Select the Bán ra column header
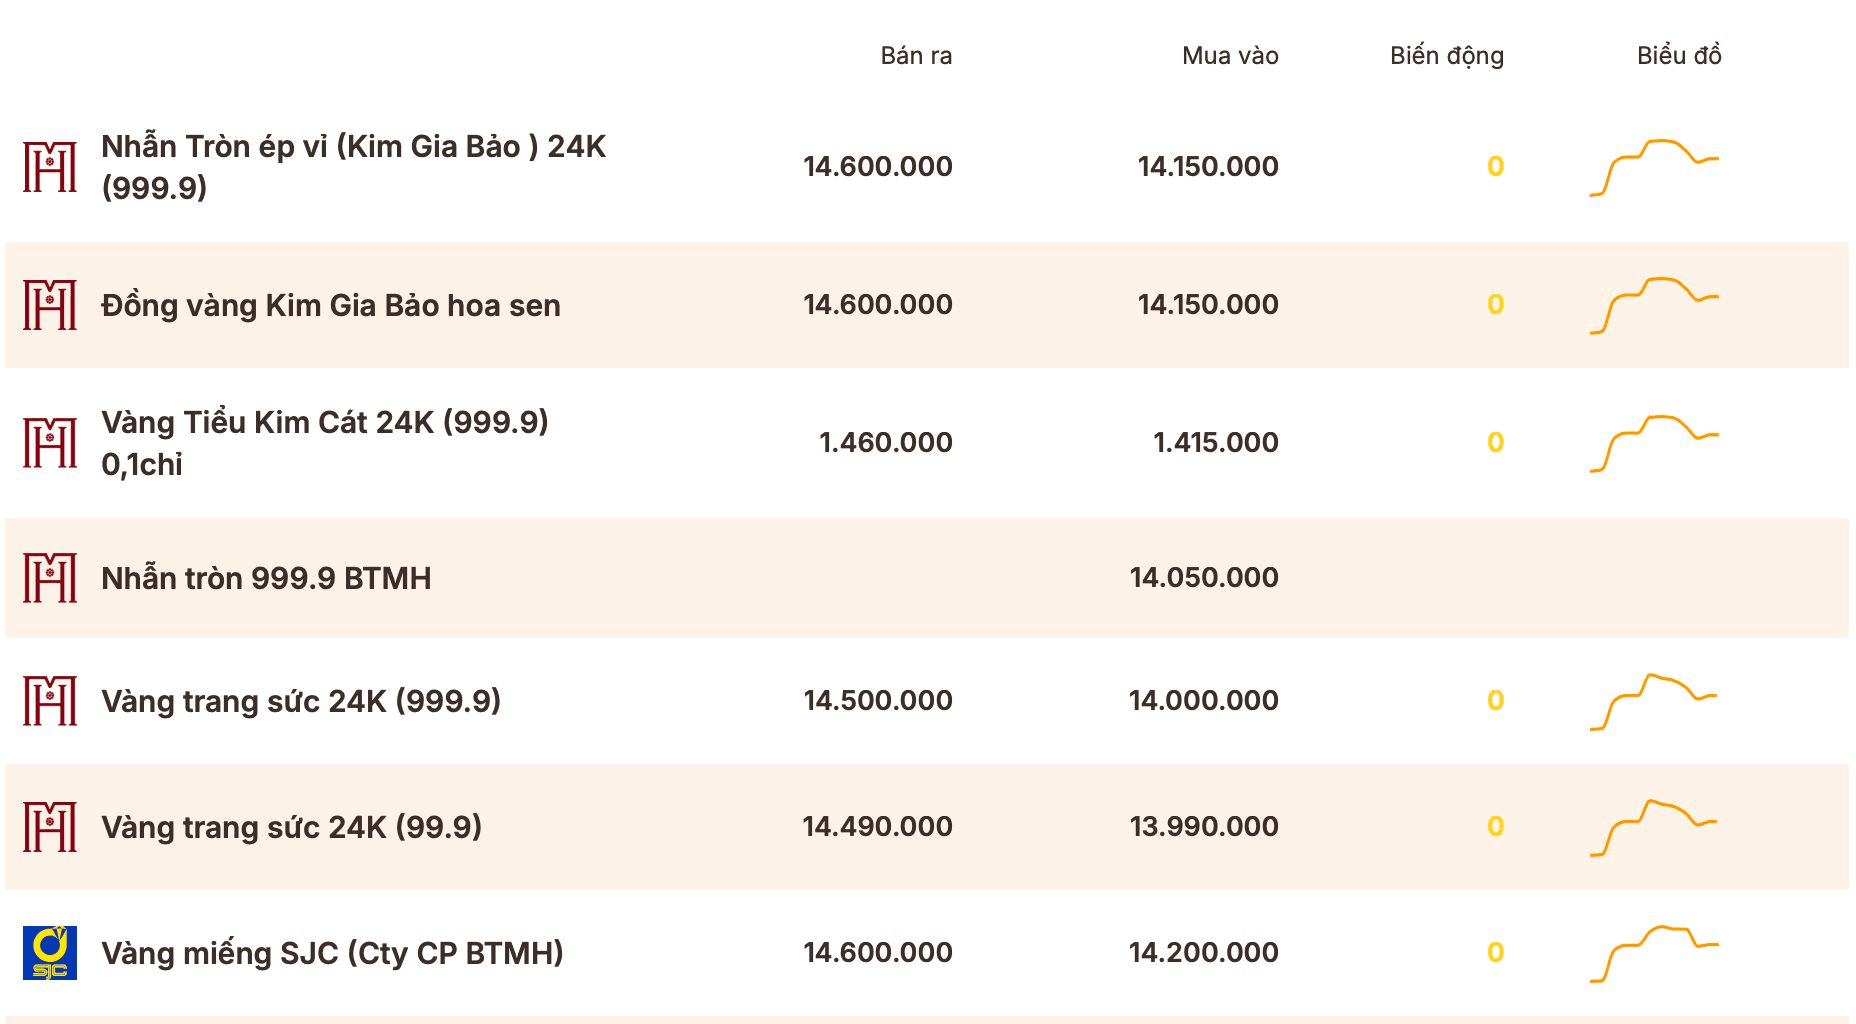1856x1024 pixels. pos(916,56)
